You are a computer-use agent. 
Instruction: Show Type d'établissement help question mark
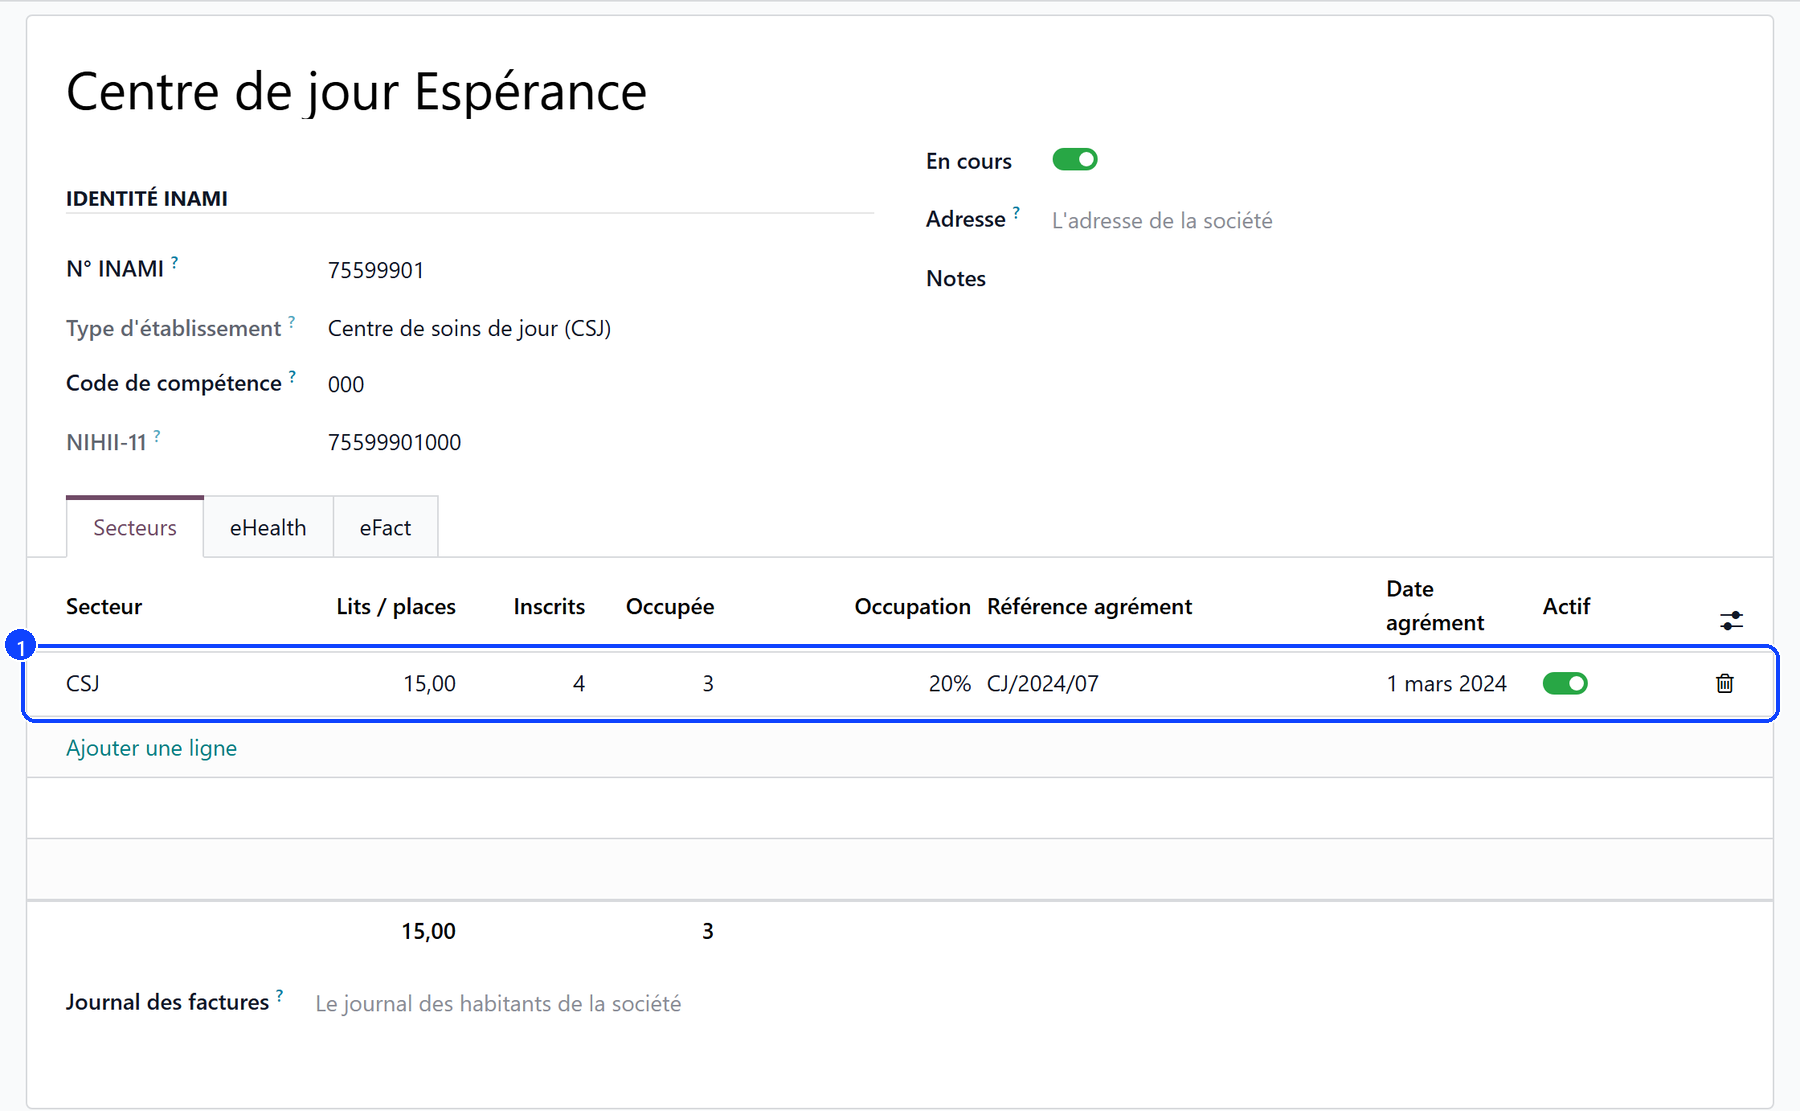point(292,322)
